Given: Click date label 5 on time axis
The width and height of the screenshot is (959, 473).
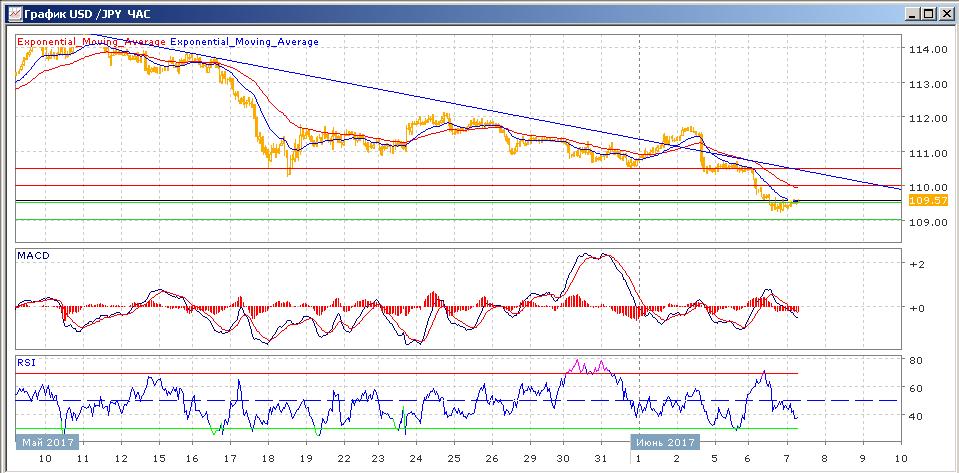Looking at the screenshot, I should (x=712, y=458).
